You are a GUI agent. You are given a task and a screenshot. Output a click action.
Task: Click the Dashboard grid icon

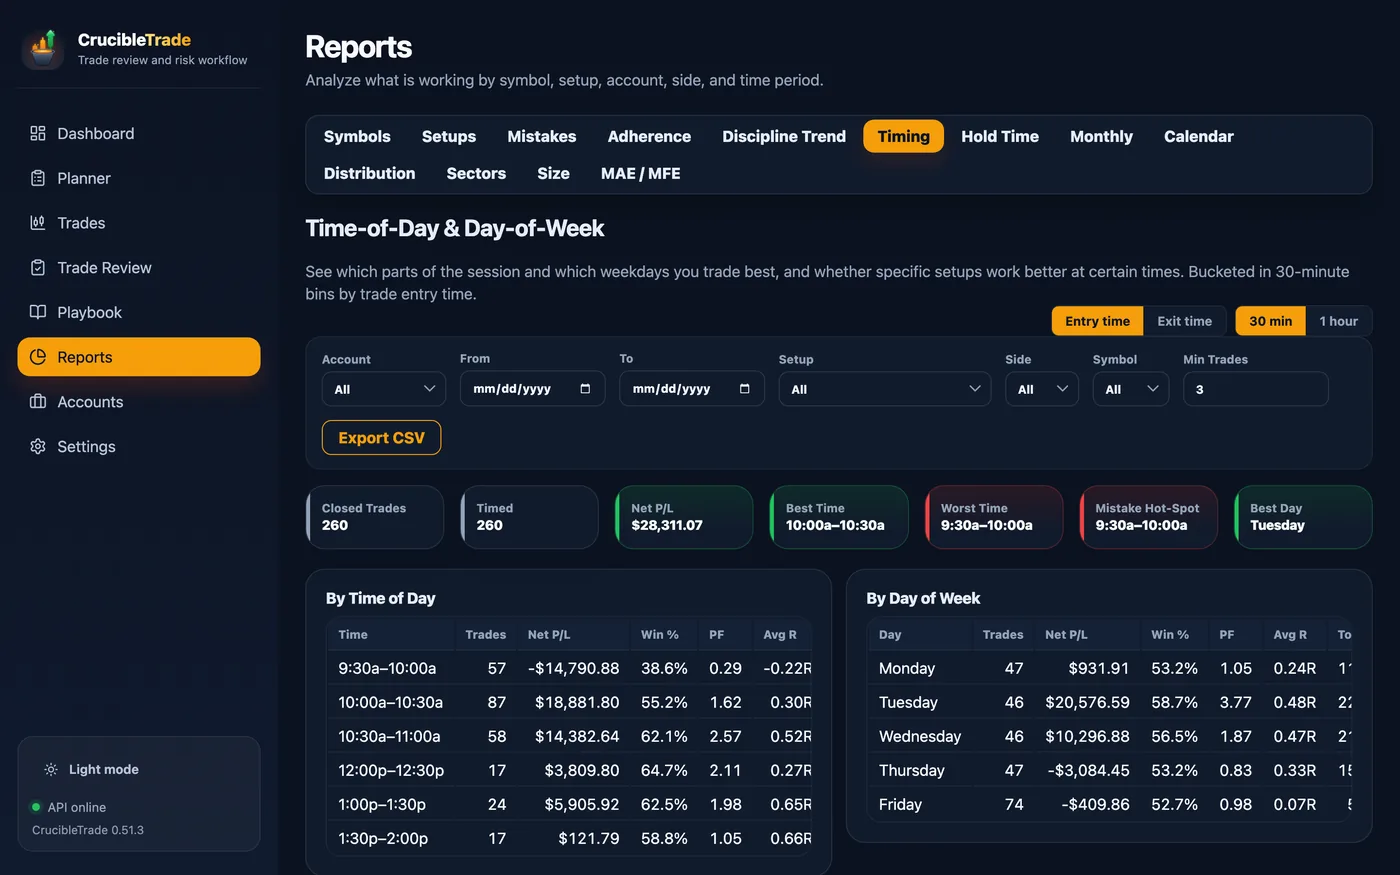coord(38,133)
